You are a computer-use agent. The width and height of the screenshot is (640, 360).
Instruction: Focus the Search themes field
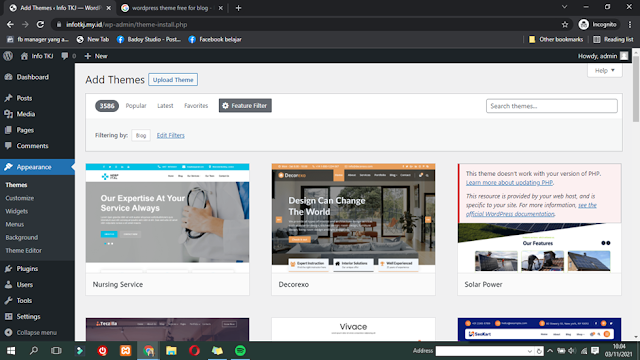click(x=551, y=106)
